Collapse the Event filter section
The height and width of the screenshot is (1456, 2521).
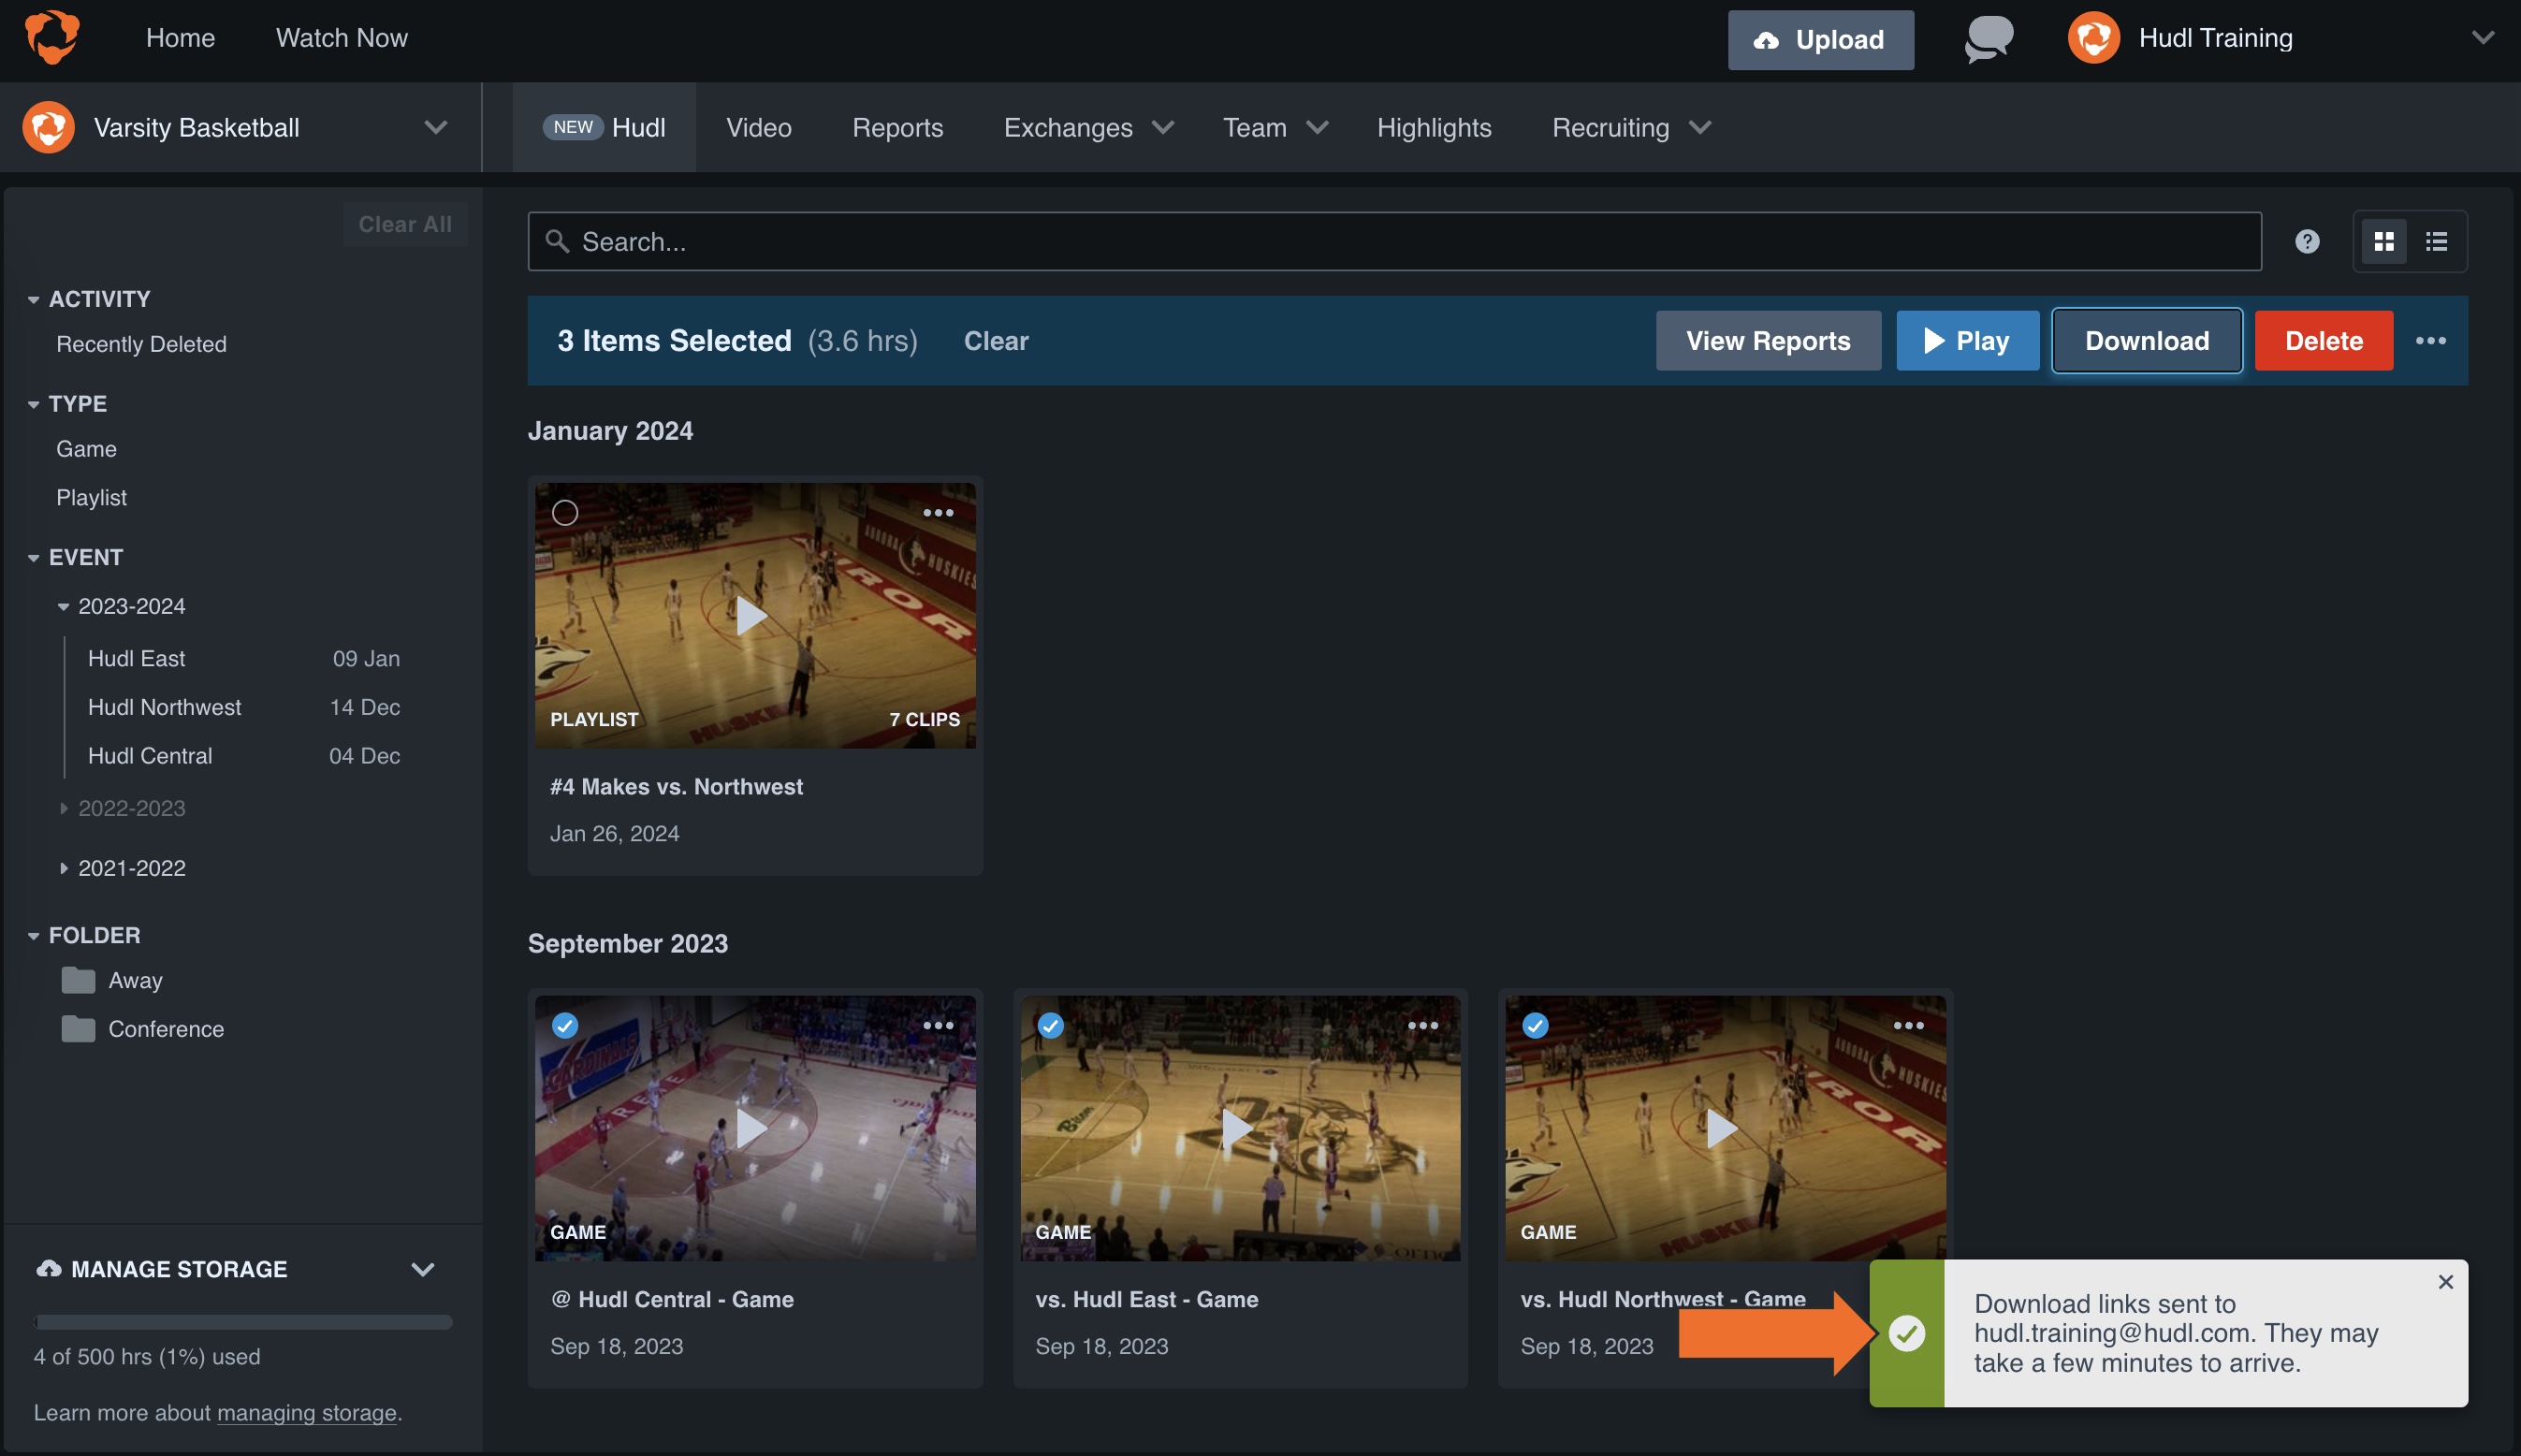click(x=33, y=558)
